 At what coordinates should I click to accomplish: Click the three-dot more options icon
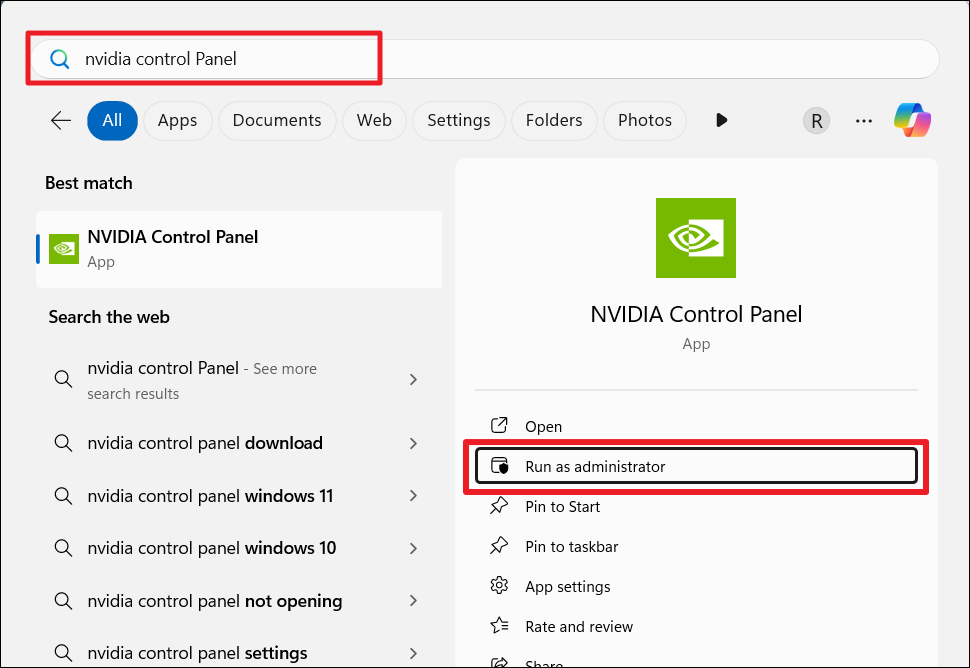[x=864, y=121]
